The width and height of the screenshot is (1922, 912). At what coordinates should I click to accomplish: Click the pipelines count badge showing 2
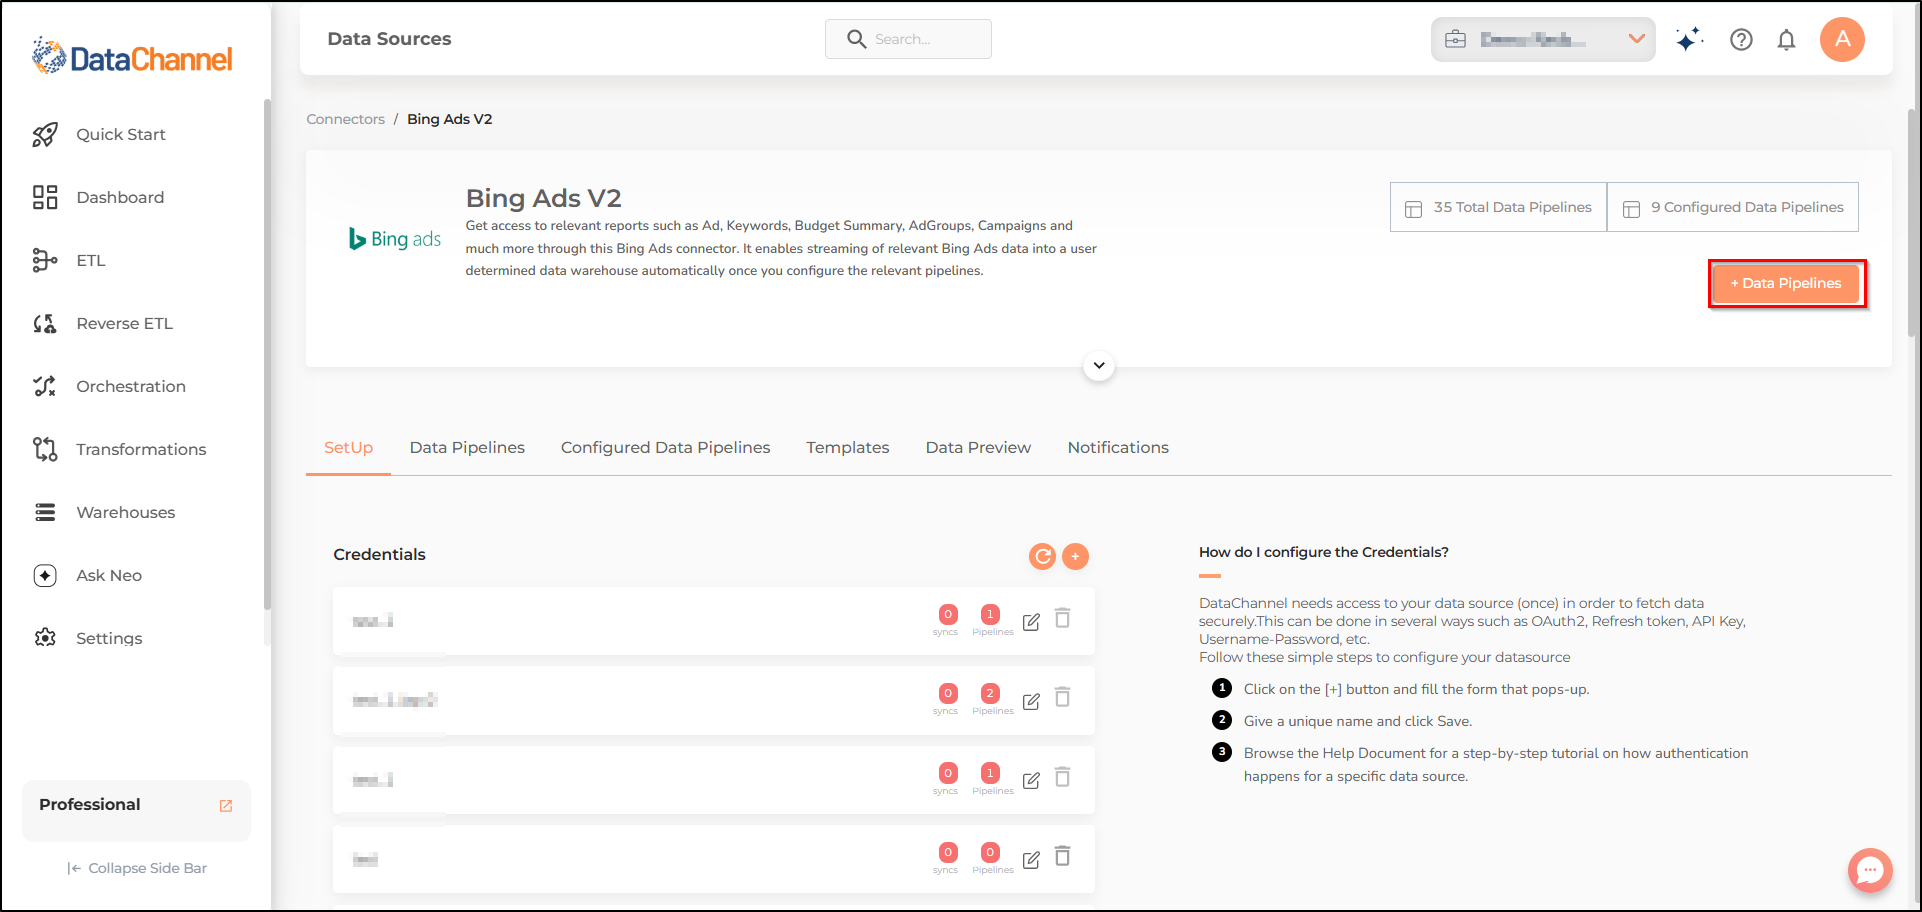990,693
